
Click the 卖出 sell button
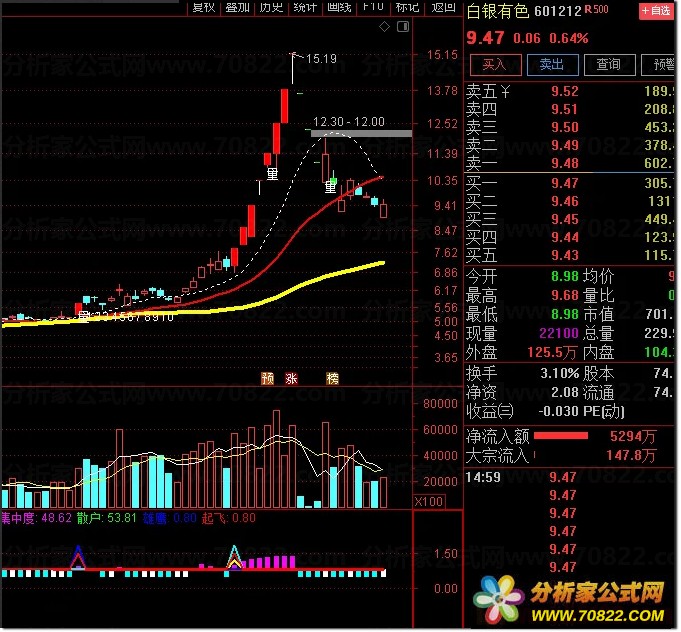pos(552,65)
